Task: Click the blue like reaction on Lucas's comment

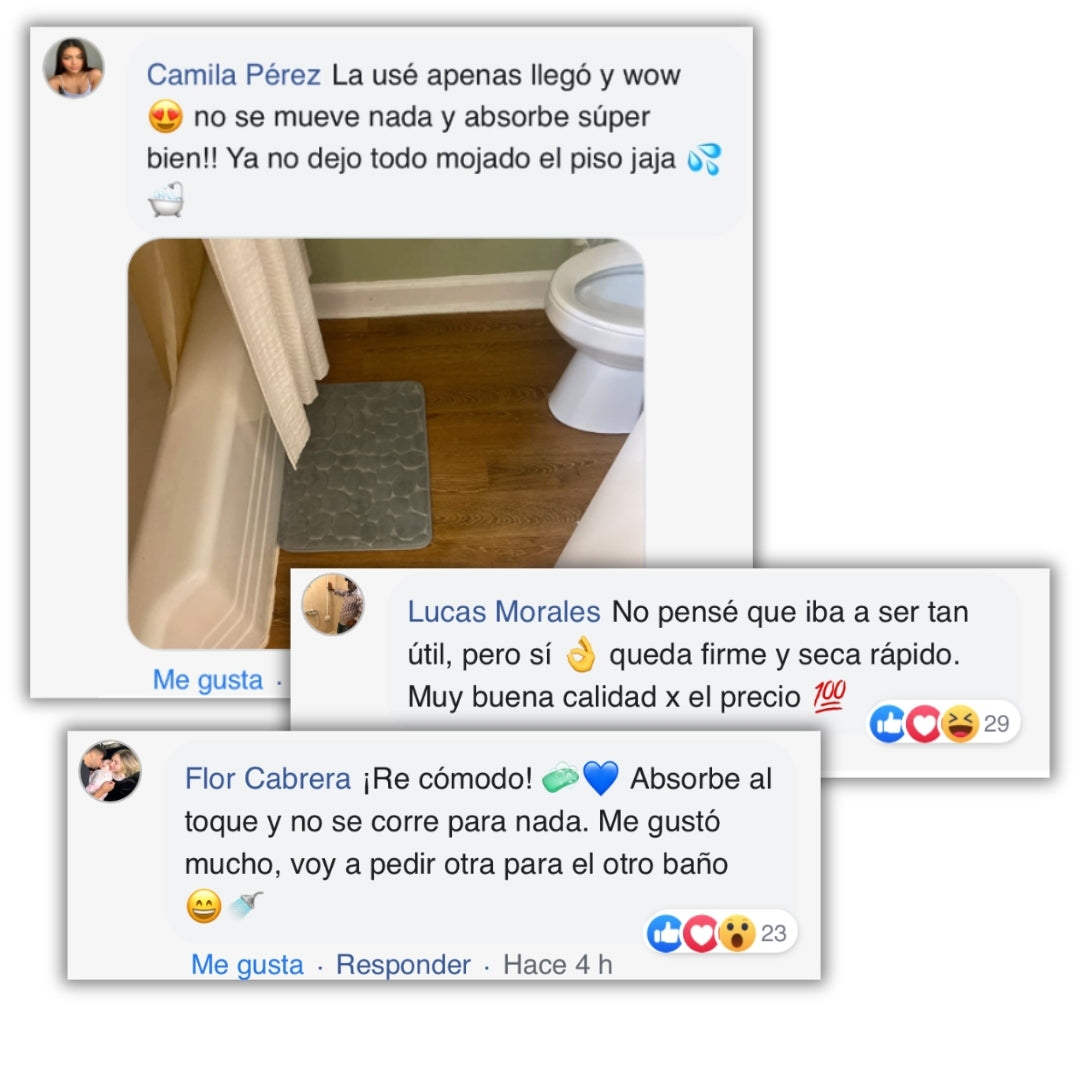Action: 889,723
